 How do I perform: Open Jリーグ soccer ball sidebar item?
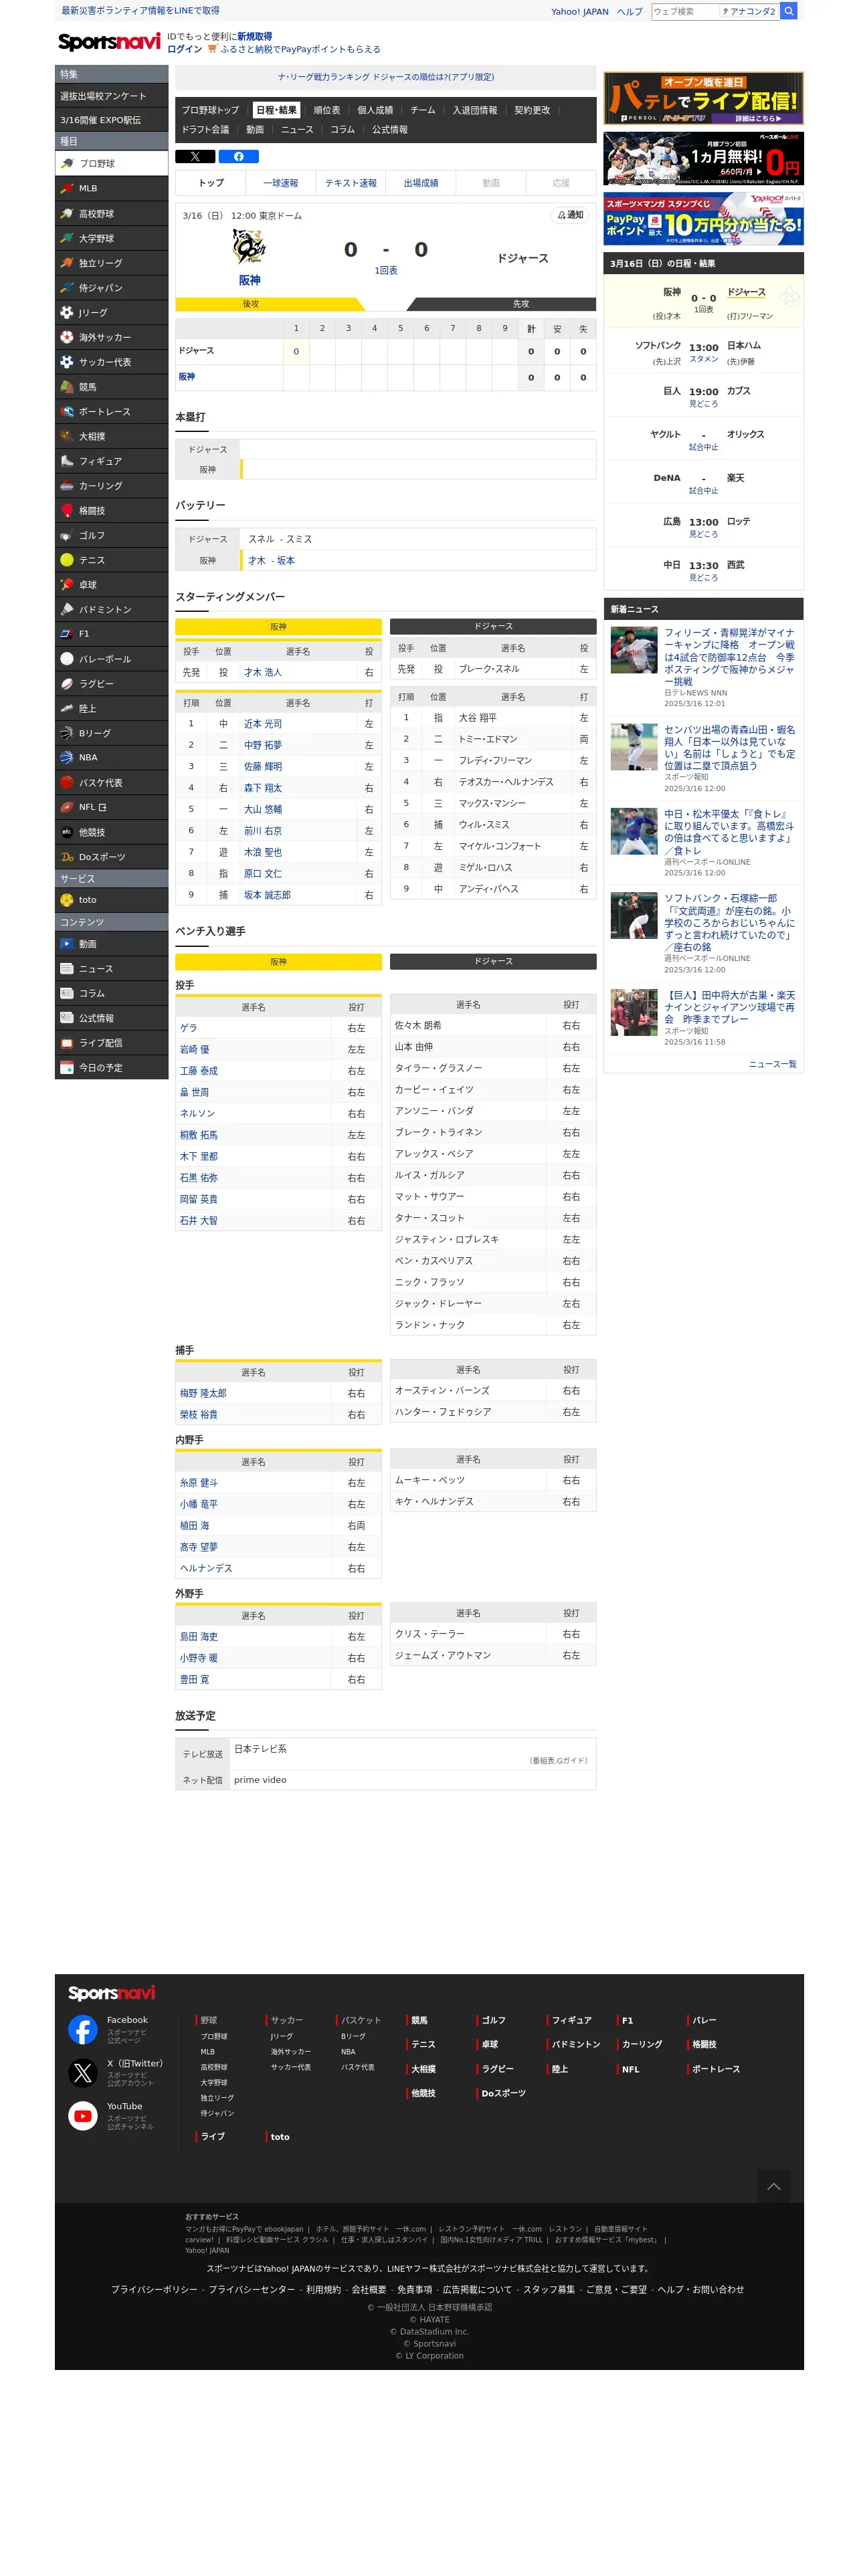tap(111, 312)
